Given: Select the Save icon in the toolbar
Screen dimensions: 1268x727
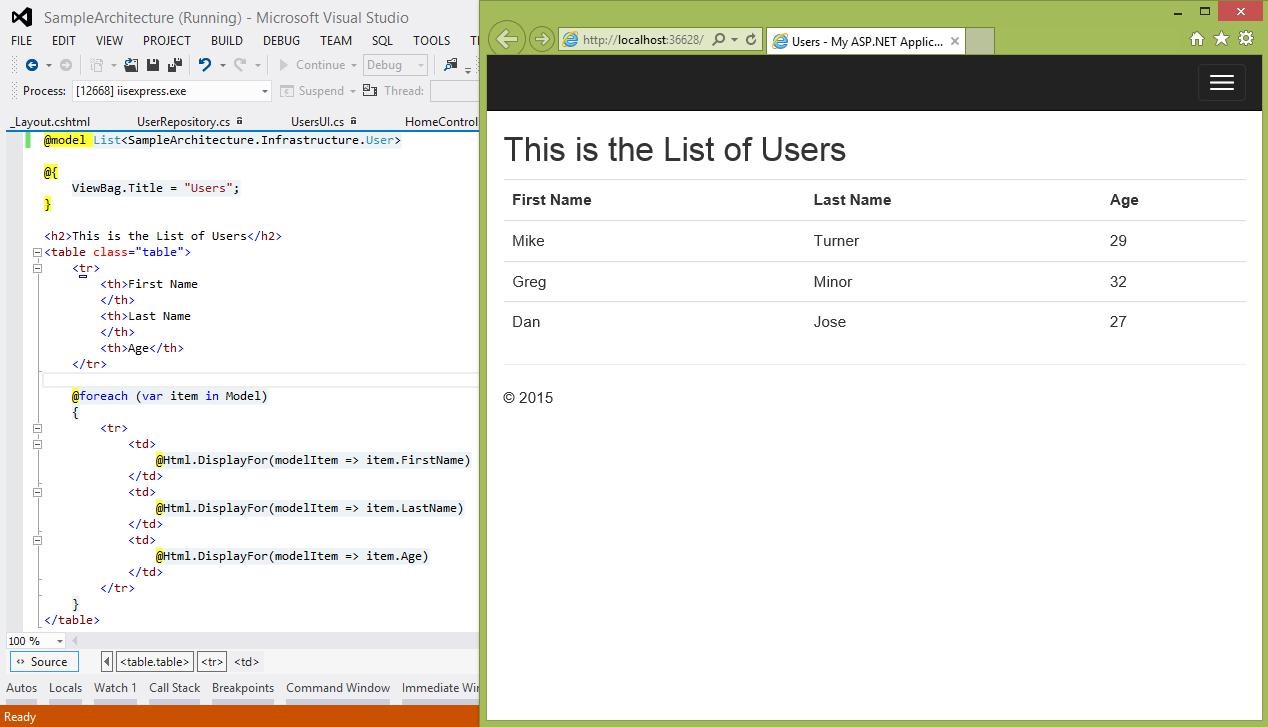Looking at the screenshot, I should point(153,64).
